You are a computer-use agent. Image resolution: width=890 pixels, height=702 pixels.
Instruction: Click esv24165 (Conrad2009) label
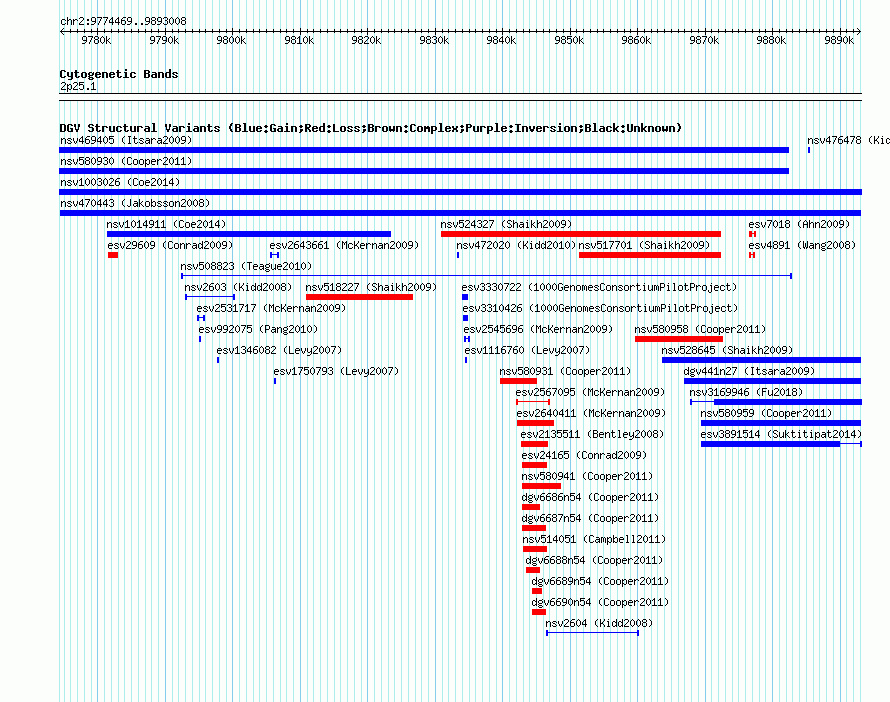pos(584,455)
